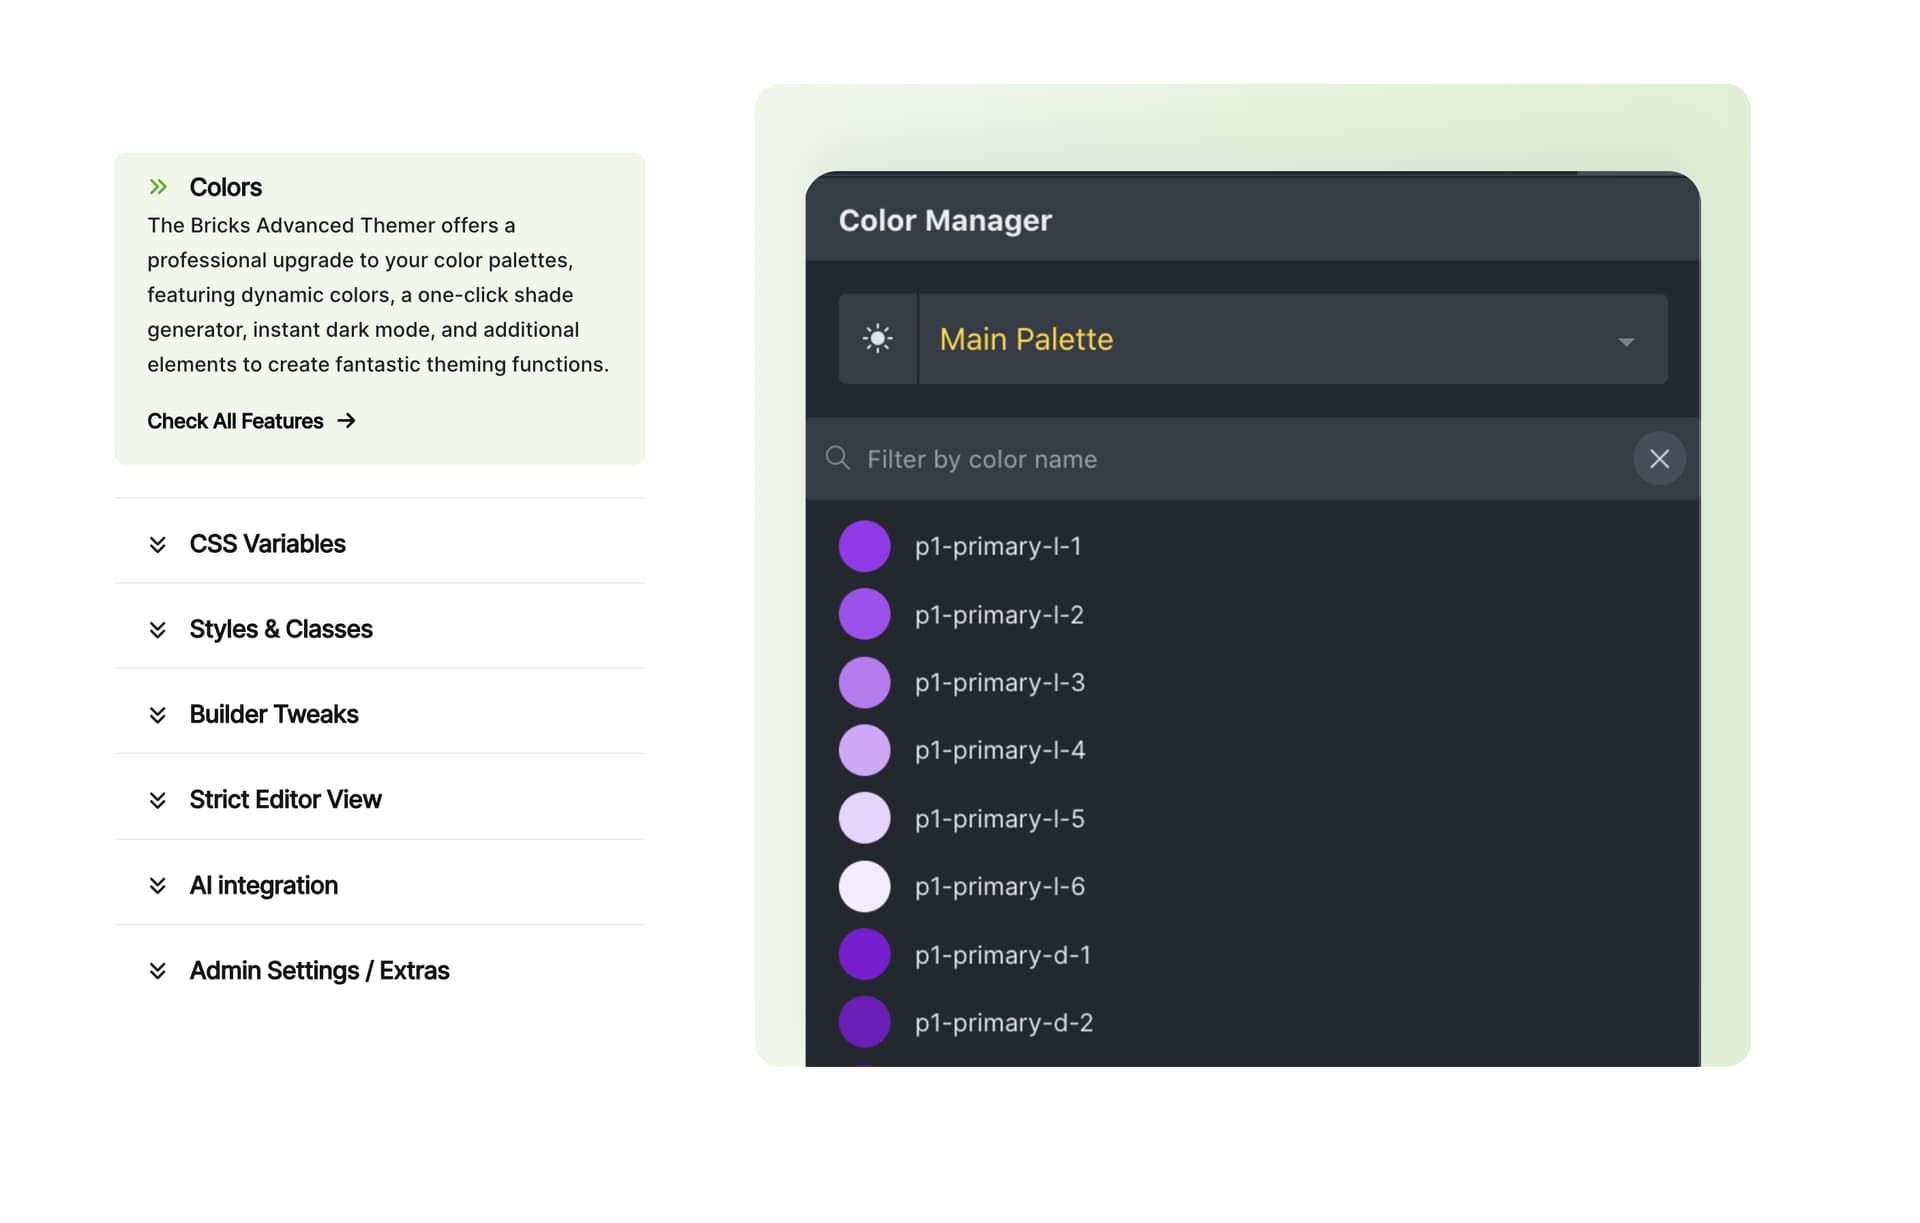The width and height of the screenshot is (1920, 1223).
Task: Click the p1-primary-d-1 color name
Action: point(1002,955)
